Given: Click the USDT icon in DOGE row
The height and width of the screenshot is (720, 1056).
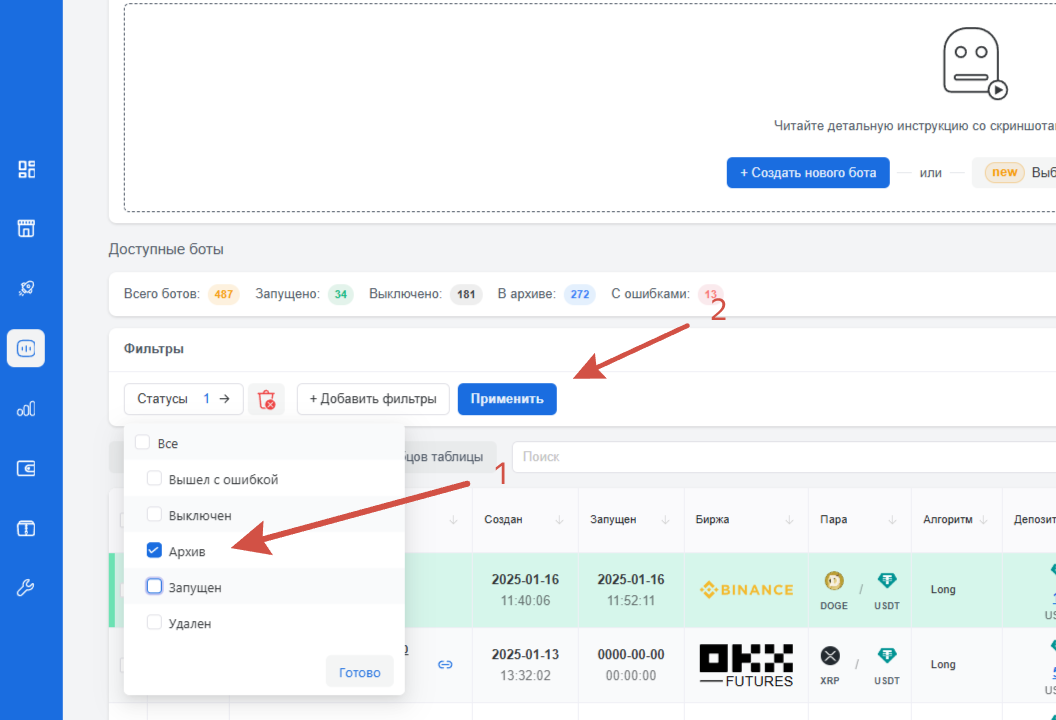Looking at the screenshot, I should pyautogui.click(x=887, y=581).
